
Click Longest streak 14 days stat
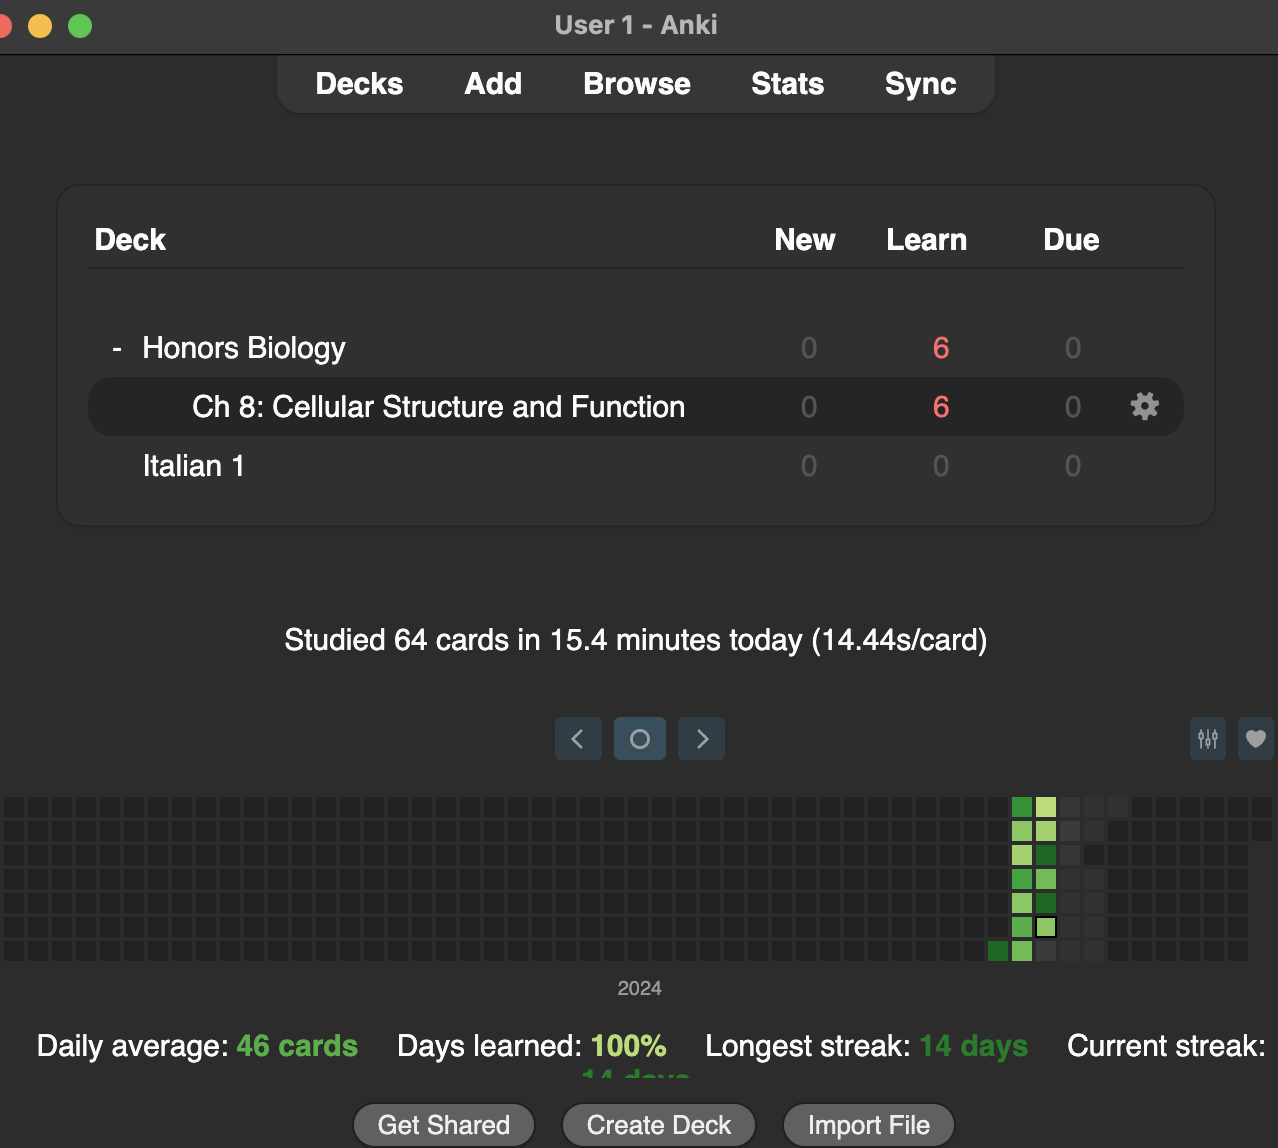pos(867,1046)
